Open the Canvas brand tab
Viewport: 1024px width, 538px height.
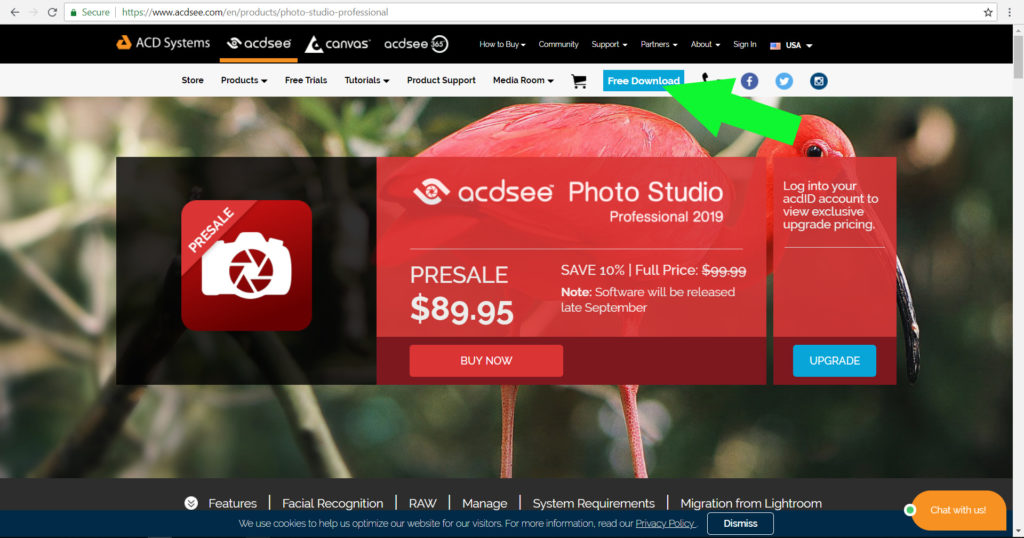coord(338,44)
